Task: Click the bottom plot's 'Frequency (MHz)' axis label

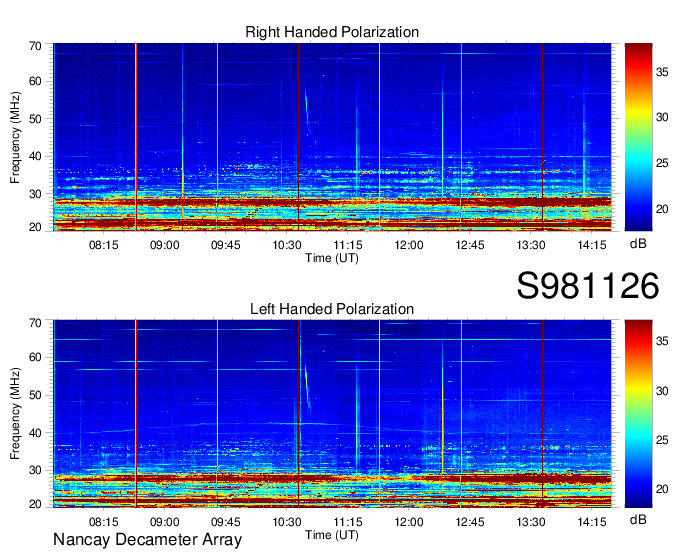Action: (15, 414)
